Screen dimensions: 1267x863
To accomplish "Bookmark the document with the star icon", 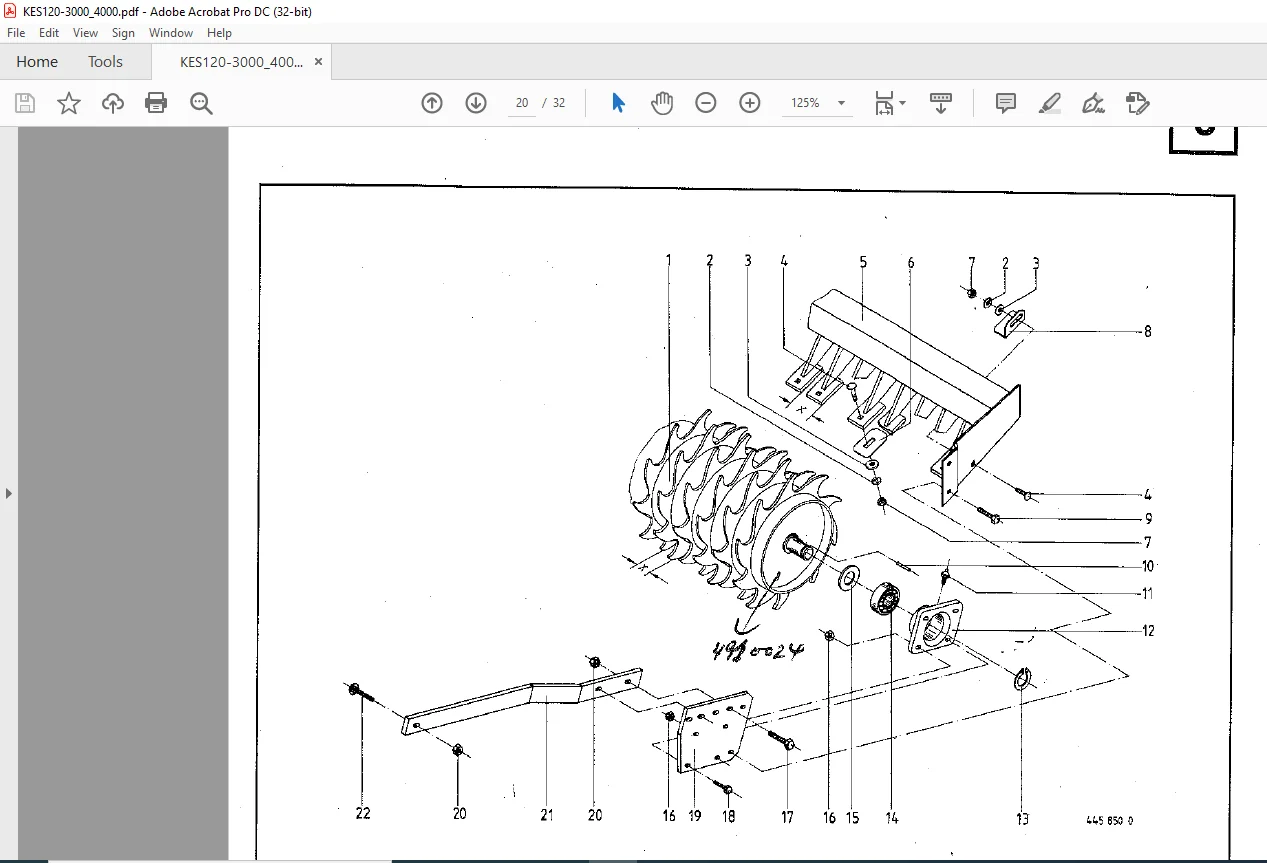I will coord(69,103).
